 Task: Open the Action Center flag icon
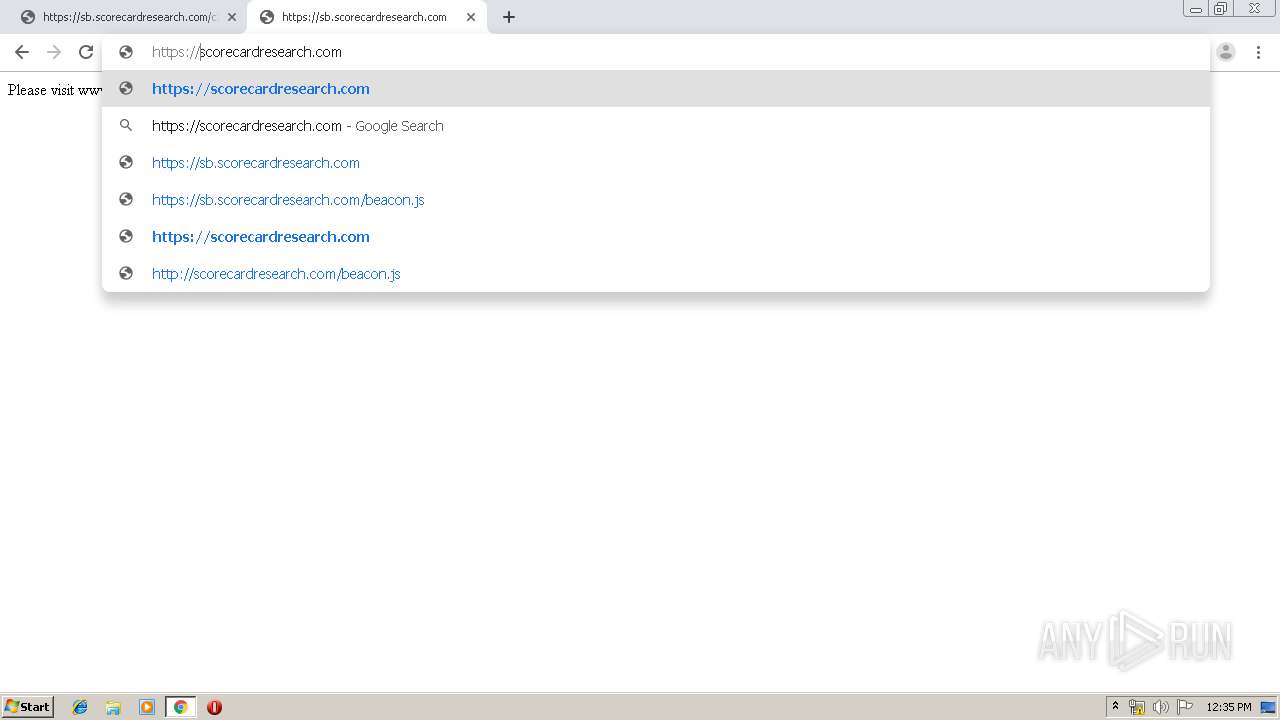tap(1185, 707)
